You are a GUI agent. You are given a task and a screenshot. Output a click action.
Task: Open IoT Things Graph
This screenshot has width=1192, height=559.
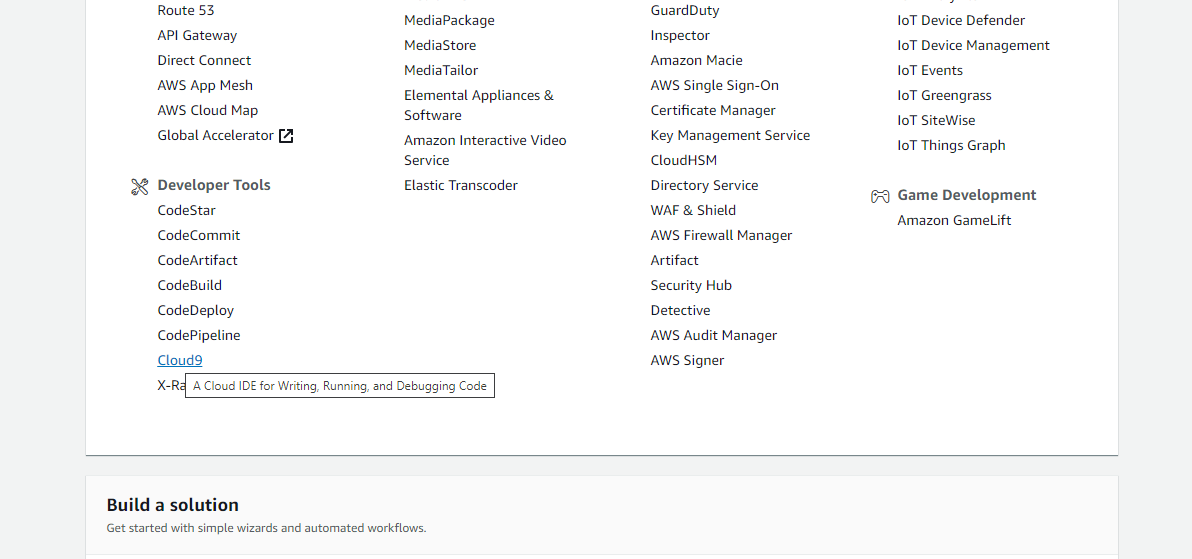pos(951,146)
